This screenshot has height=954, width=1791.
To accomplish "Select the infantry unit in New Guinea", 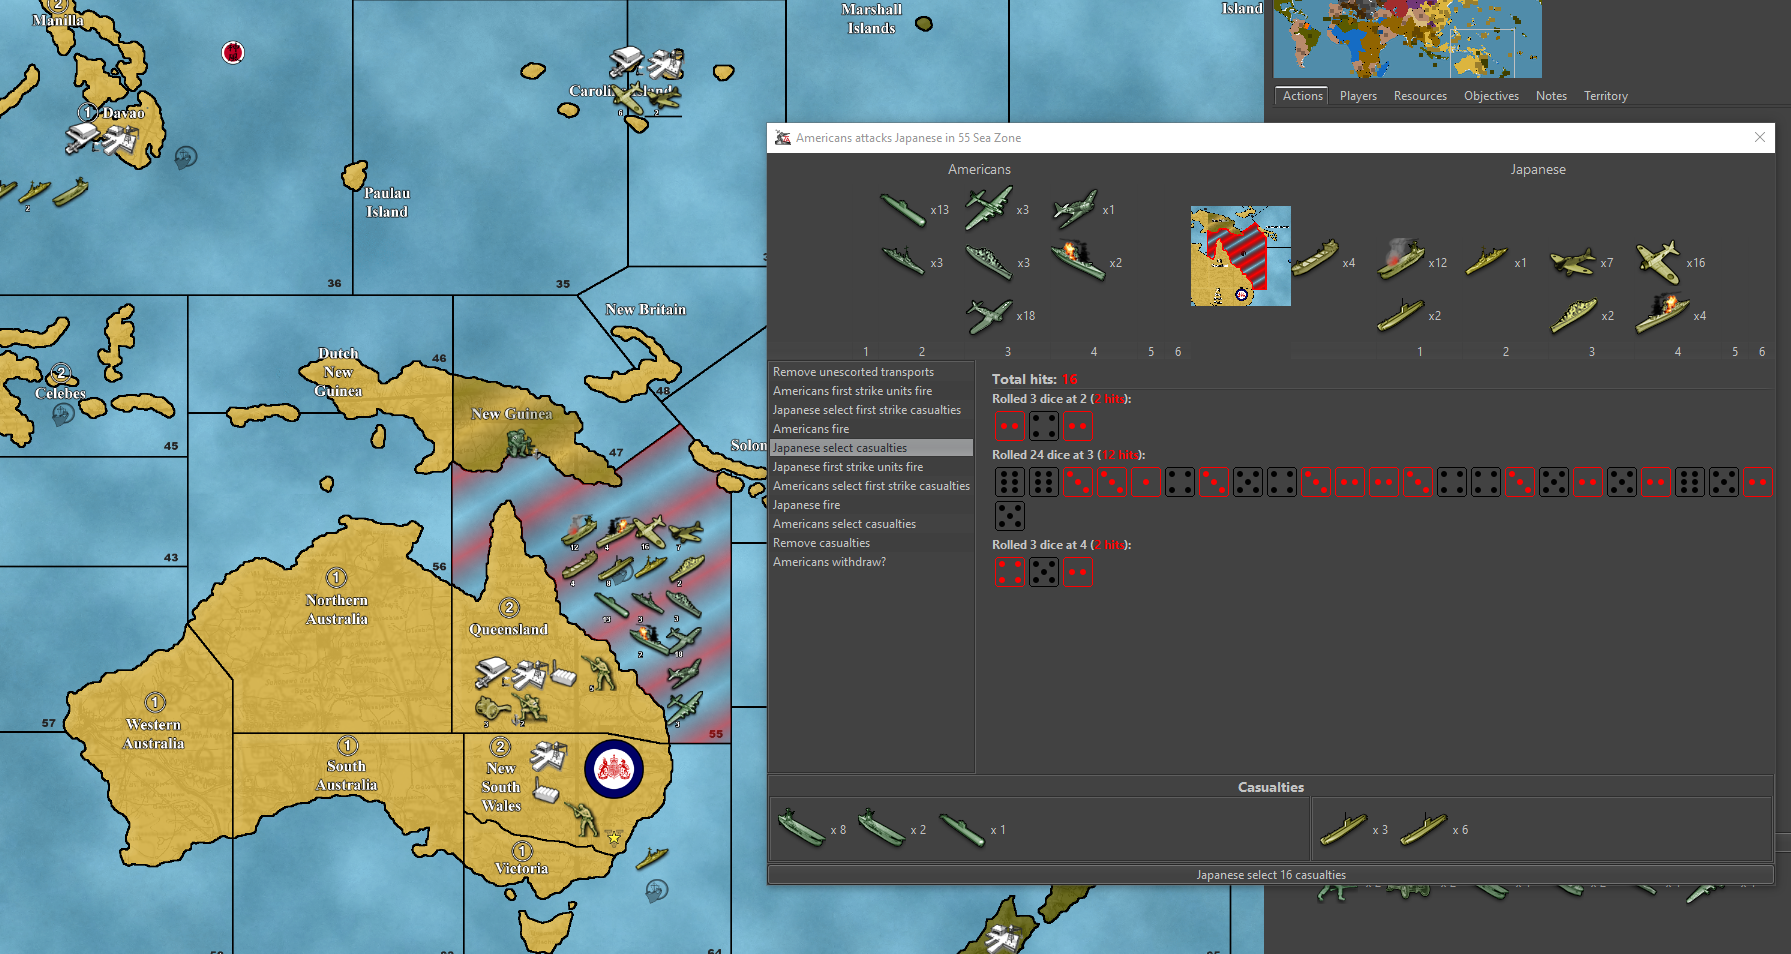I will coord(519,443).
